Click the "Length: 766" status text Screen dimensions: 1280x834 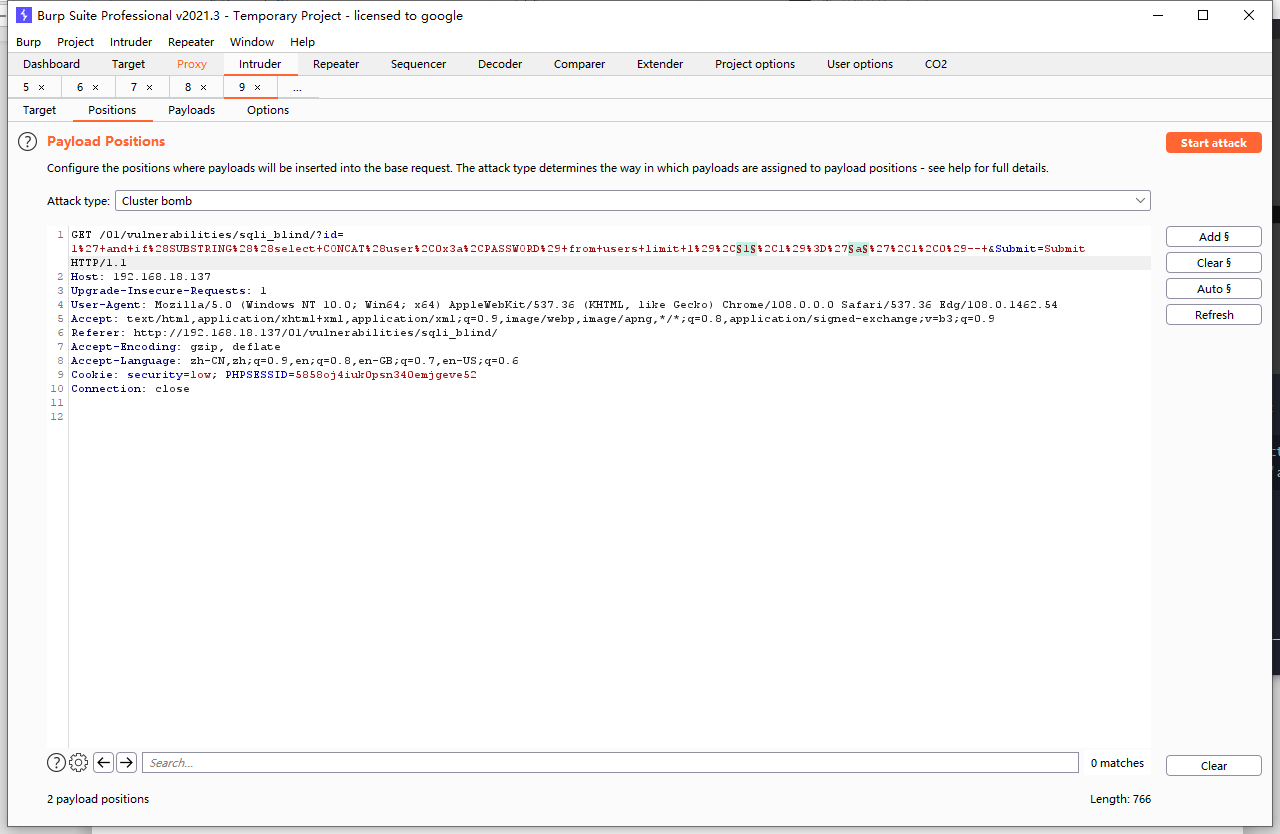pyautogui.click(x=1121, y=799)
